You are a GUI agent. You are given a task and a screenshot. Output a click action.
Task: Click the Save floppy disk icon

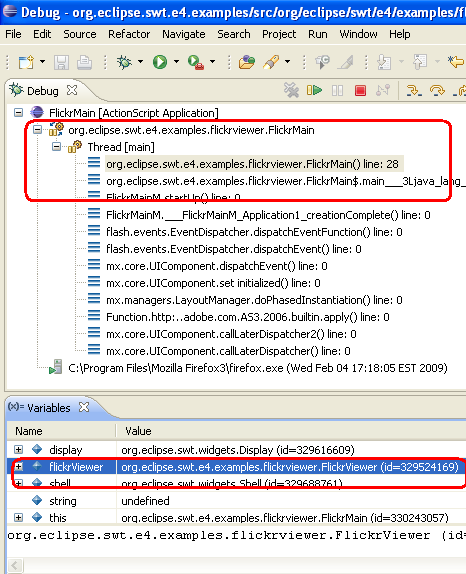pos(61,62)
